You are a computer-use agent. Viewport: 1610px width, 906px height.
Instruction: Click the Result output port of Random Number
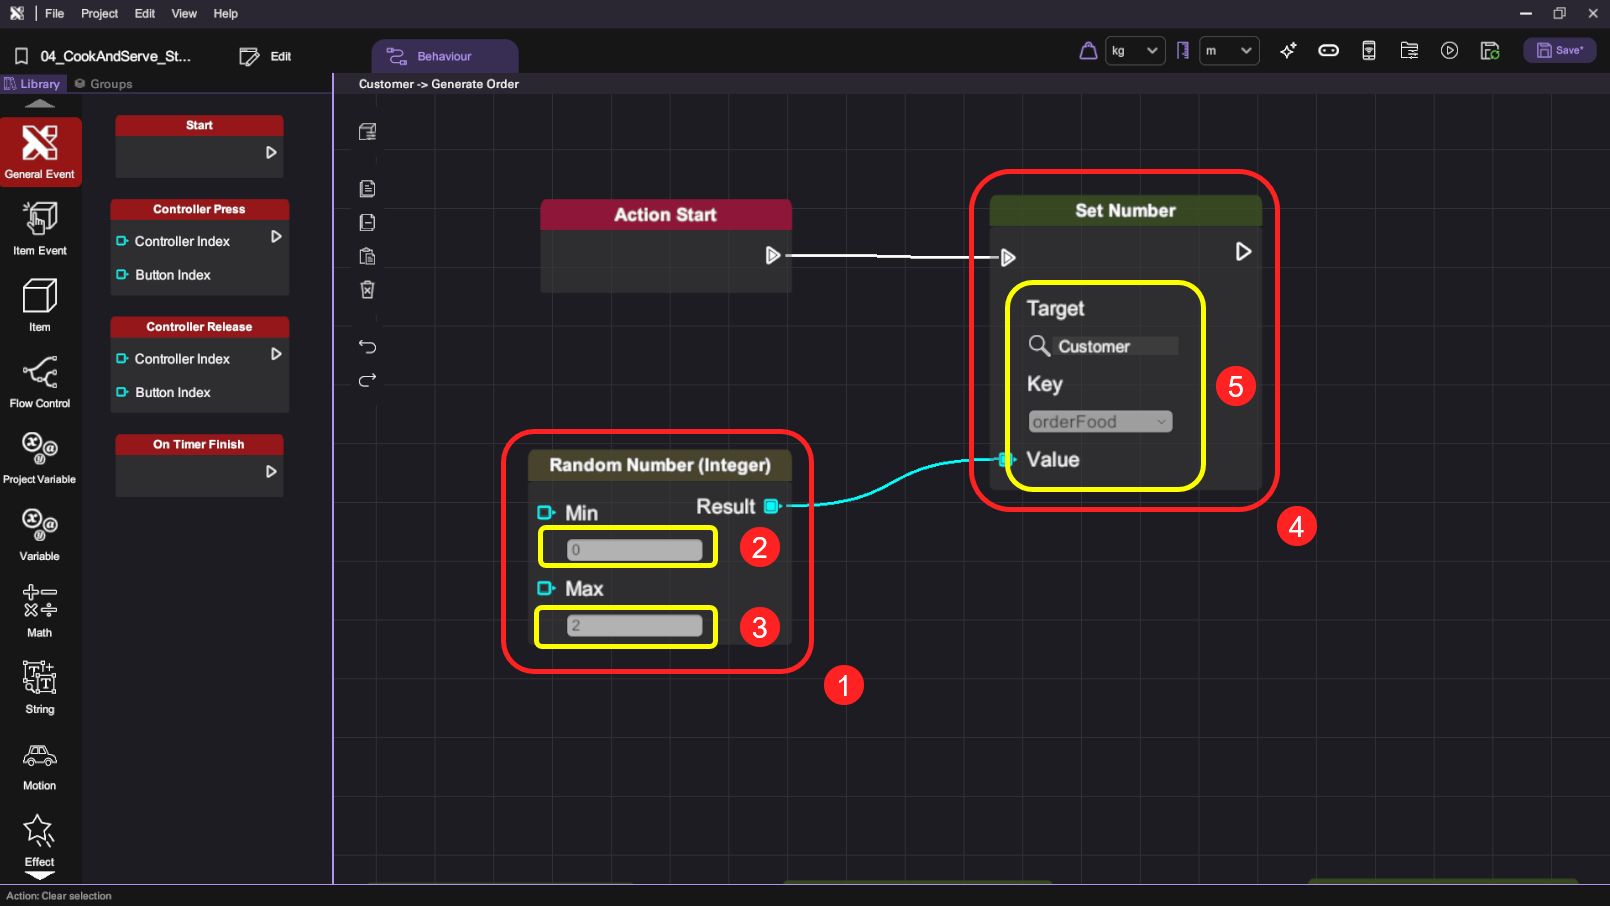(x=771, y=506)
